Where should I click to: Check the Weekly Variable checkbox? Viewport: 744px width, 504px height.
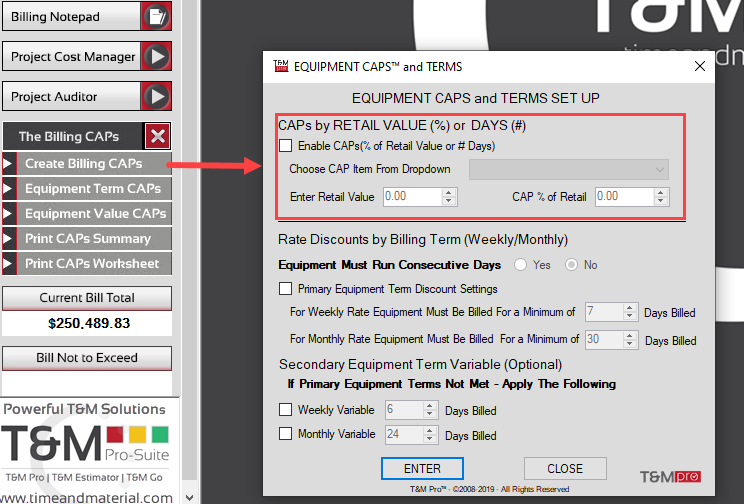[286, 410]
